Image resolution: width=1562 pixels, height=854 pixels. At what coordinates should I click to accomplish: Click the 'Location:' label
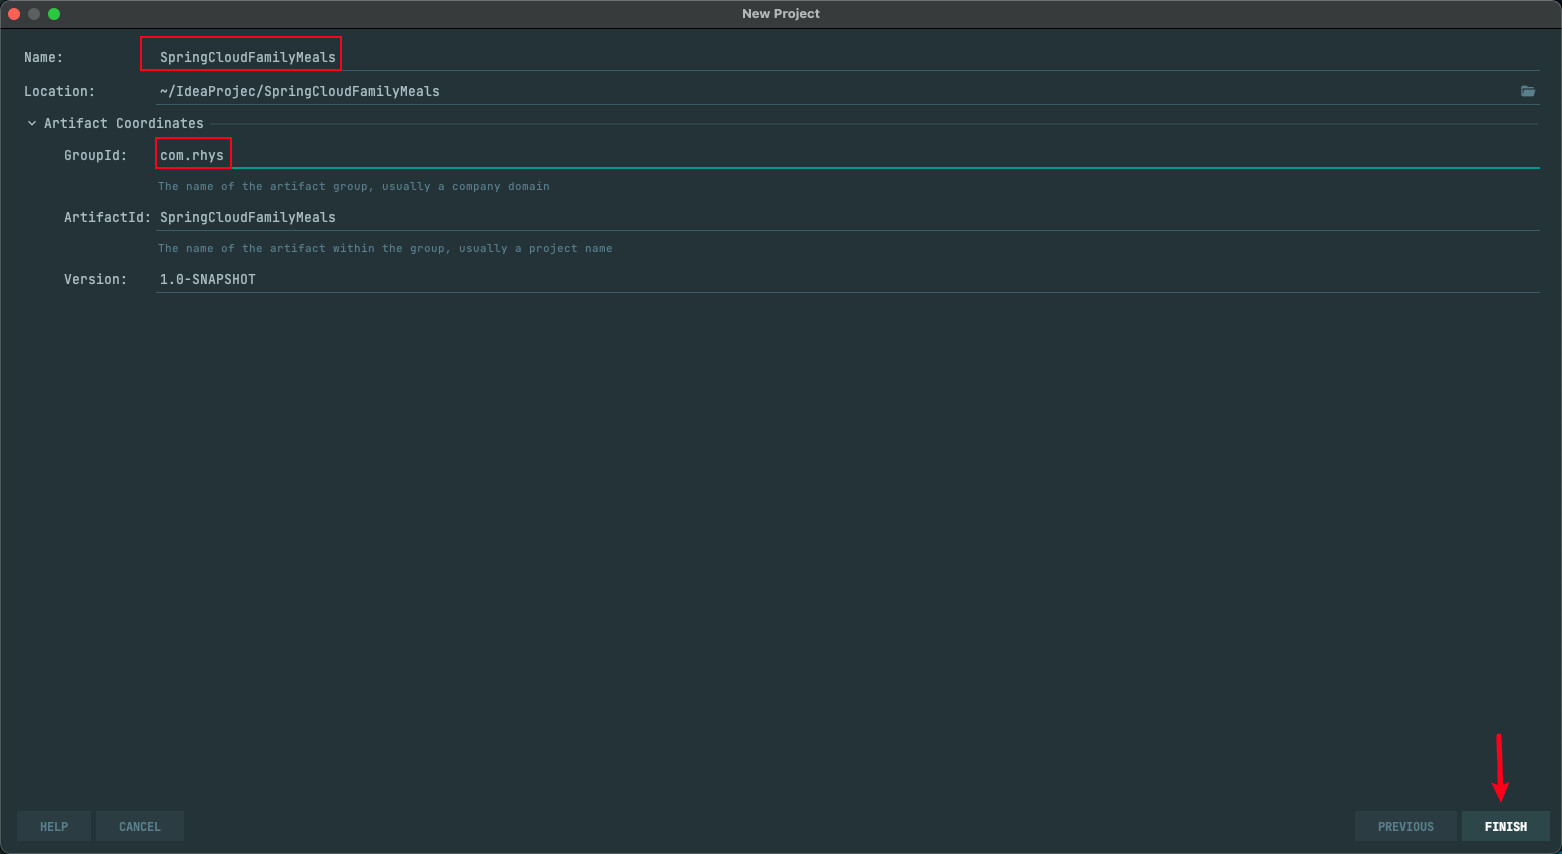pyautogui.click(x=60, y=91)
